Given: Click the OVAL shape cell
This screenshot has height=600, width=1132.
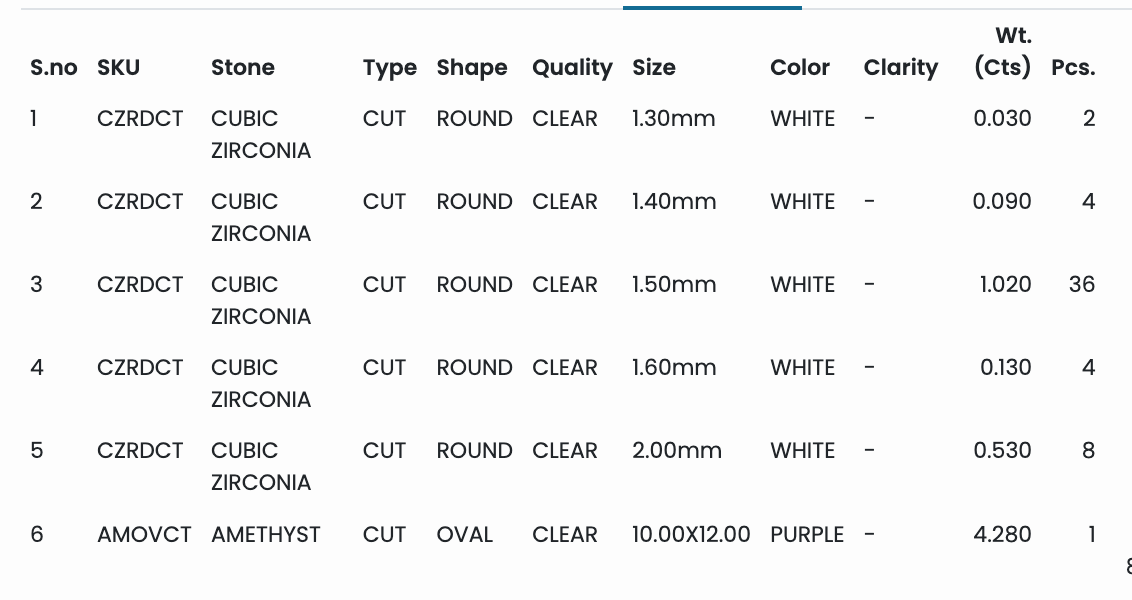Looking at the screenshot, I should pyautogui.click(x=465, y=534).
